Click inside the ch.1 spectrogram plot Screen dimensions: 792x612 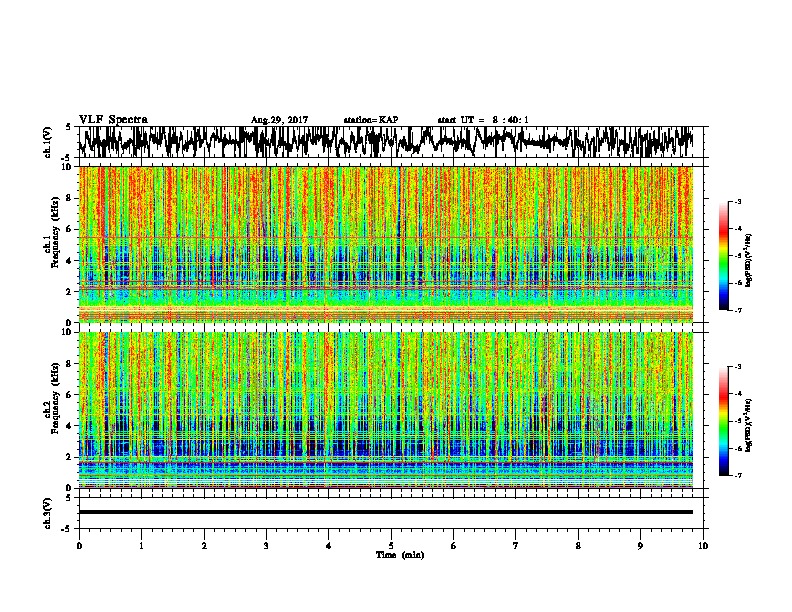point(386,244)
